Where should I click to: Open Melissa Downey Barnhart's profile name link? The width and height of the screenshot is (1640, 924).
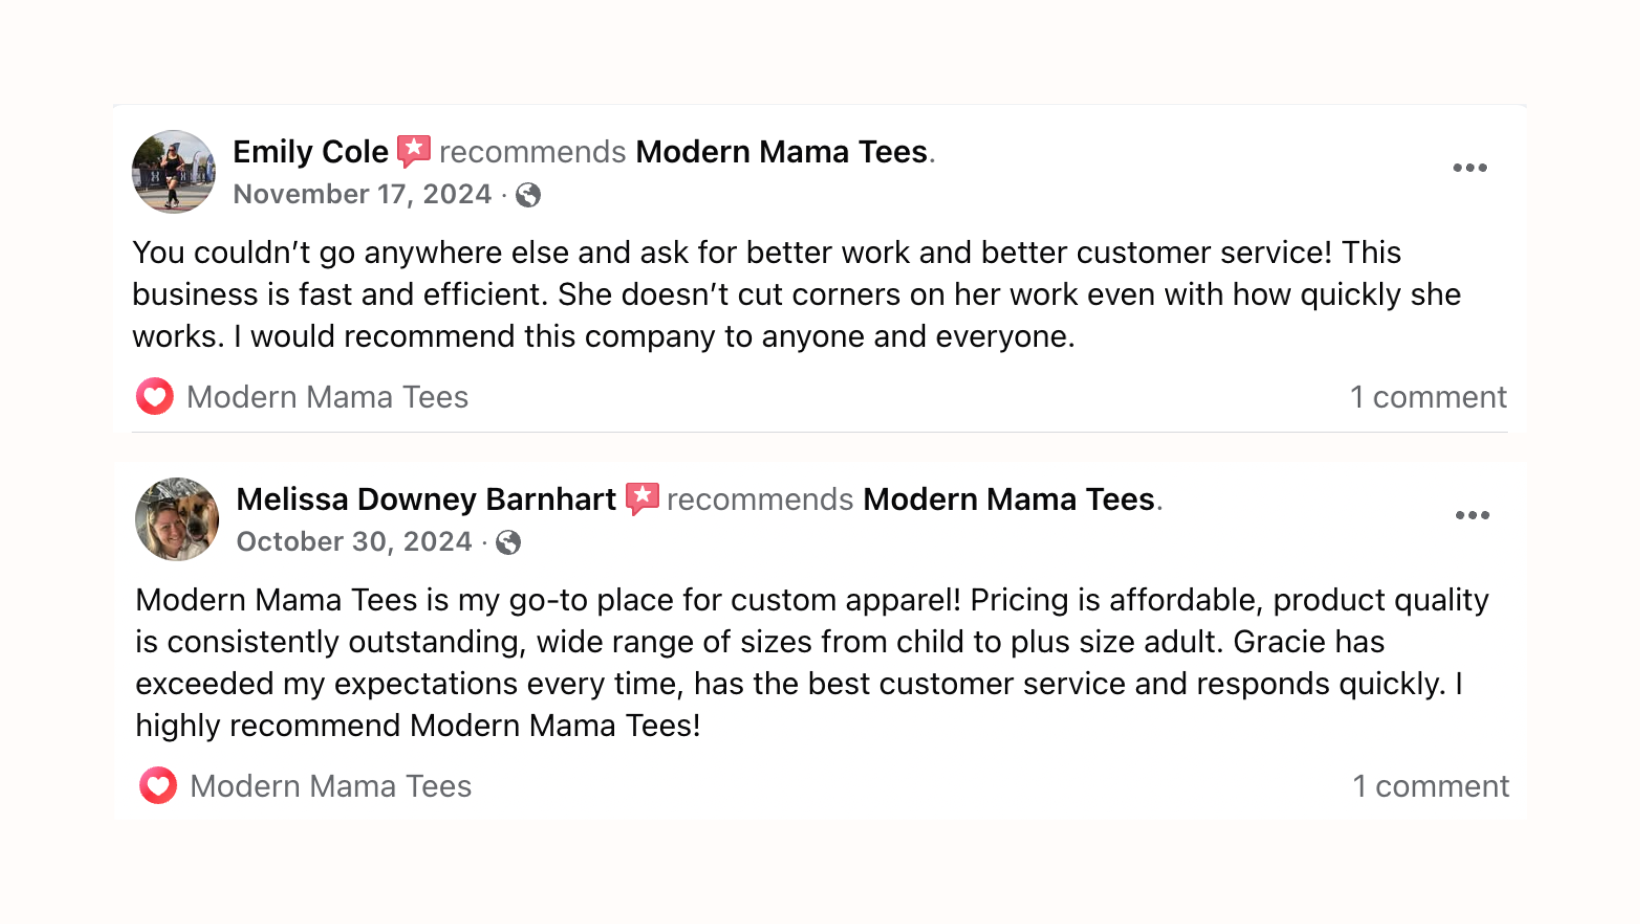click(x=426, y=499)
